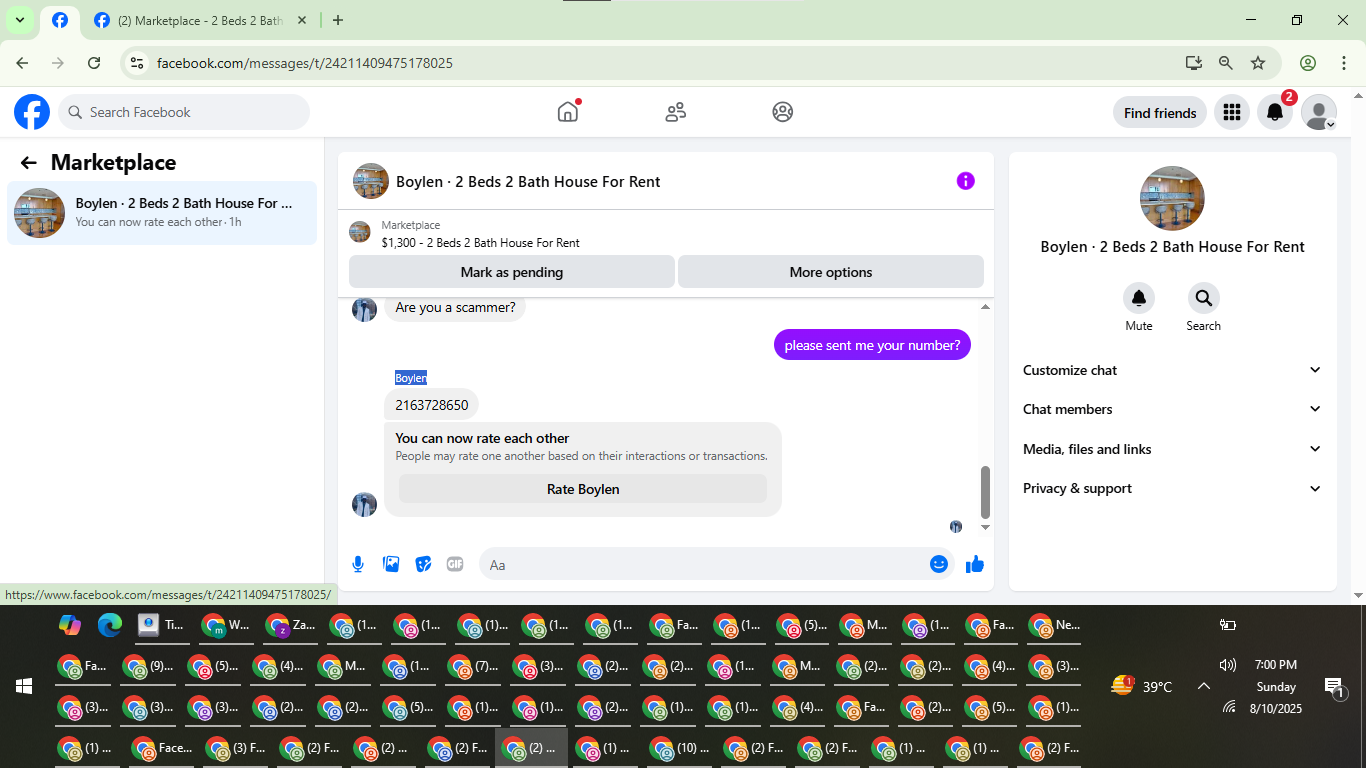1366x768 pixels.
Task: Open volume control in tray
Action: click(1228, 665)
